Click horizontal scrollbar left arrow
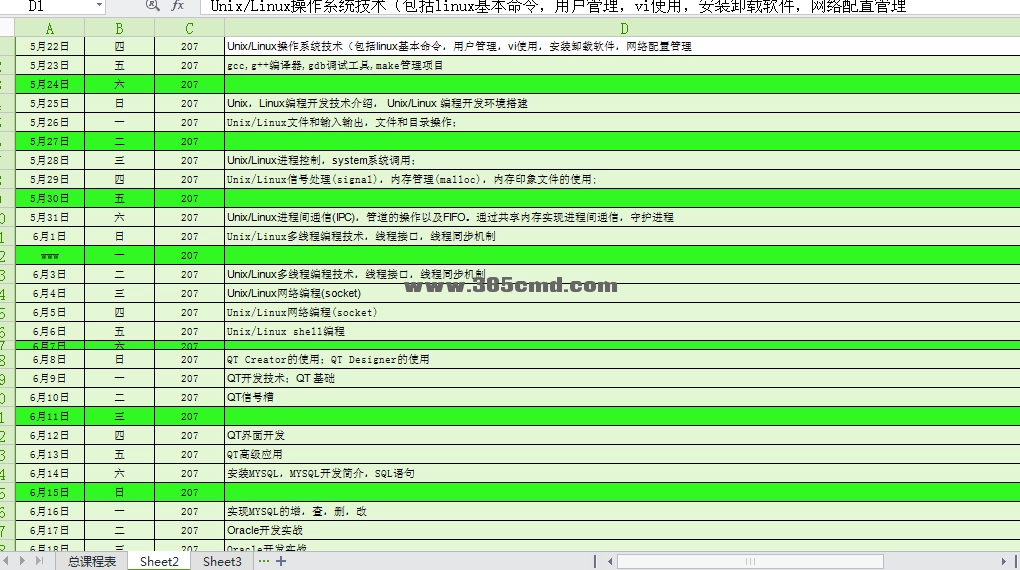Screen dimensions: 1020x570 610,561
